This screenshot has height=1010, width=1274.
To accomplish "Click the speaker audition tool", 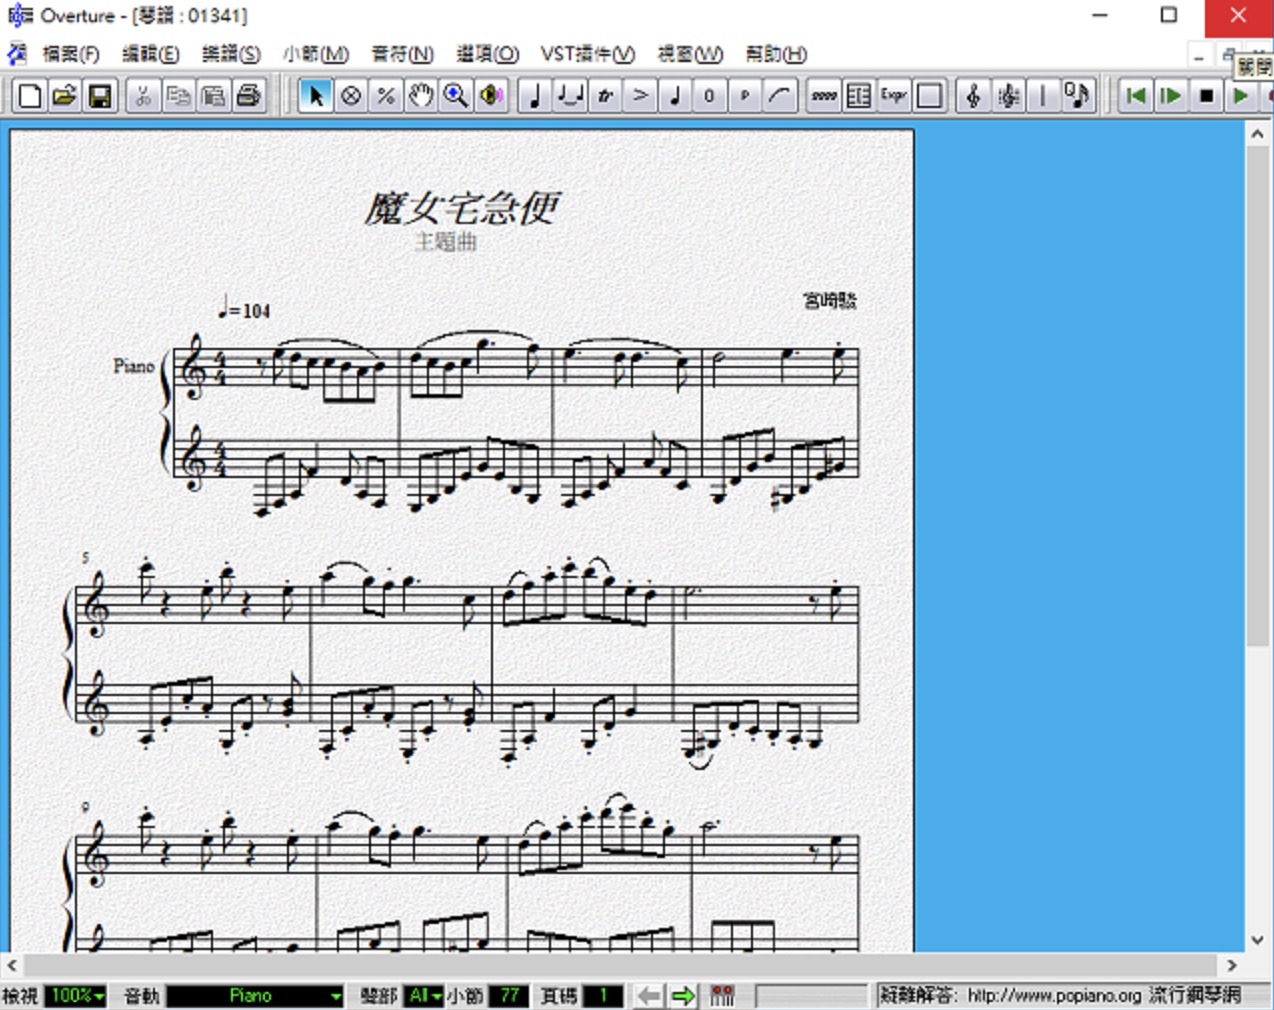I will point(491,96).
